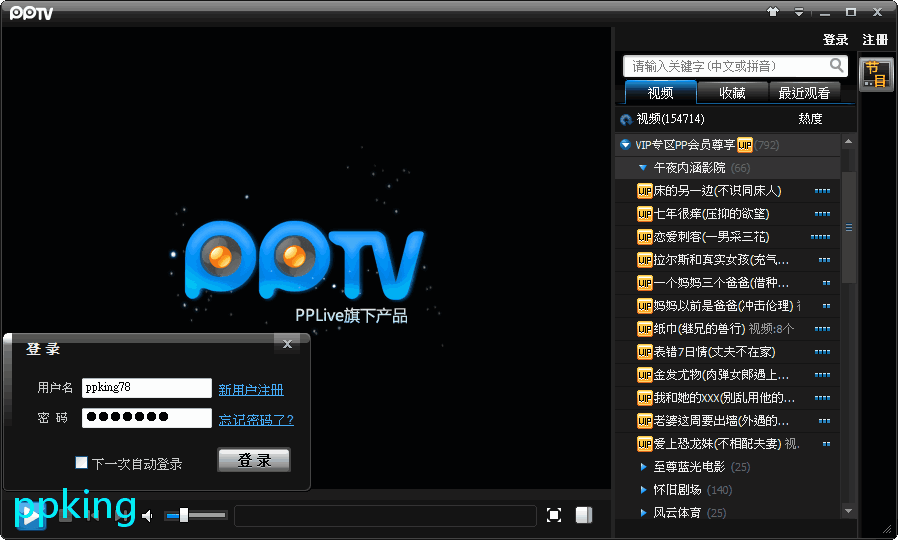Enable 下一次自动登录 checkbox
The height and width of the screenshot is (541, 900).
point(82,462)
